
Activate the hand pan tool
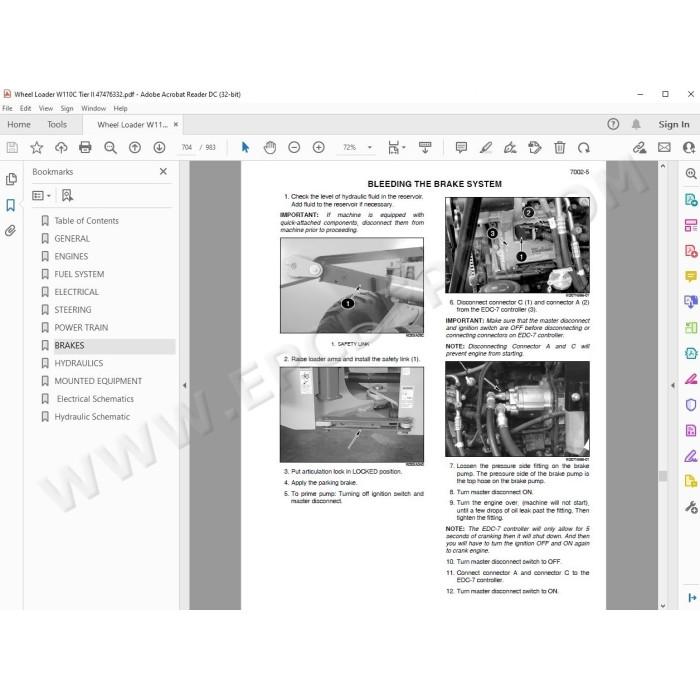270,147
